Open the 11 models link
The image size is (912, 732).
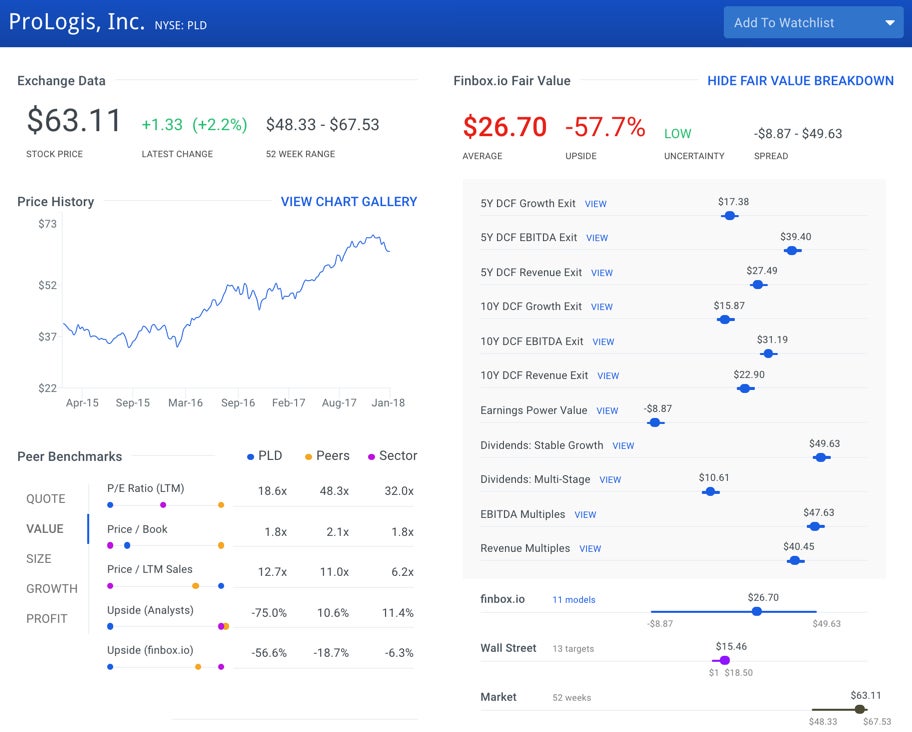(573, 600)
